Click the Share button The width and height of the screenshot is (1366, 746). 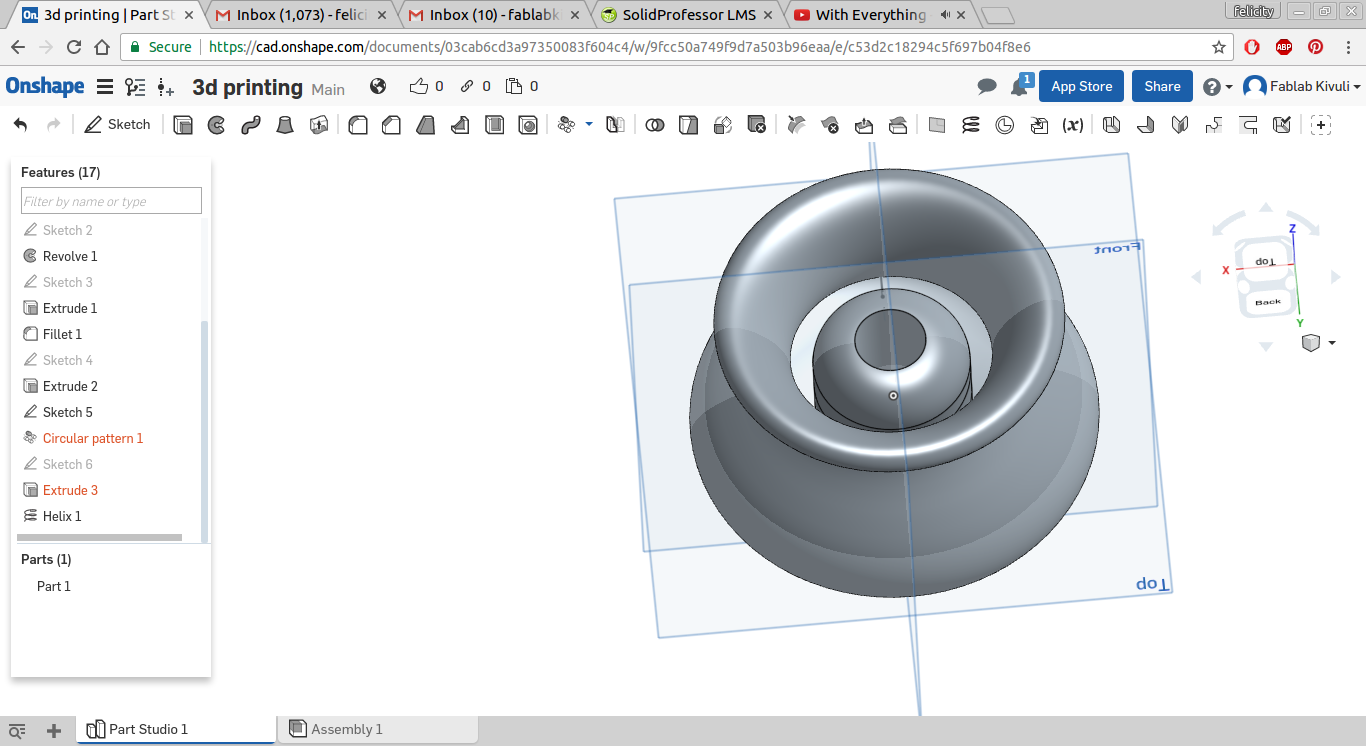[1162, 87]
